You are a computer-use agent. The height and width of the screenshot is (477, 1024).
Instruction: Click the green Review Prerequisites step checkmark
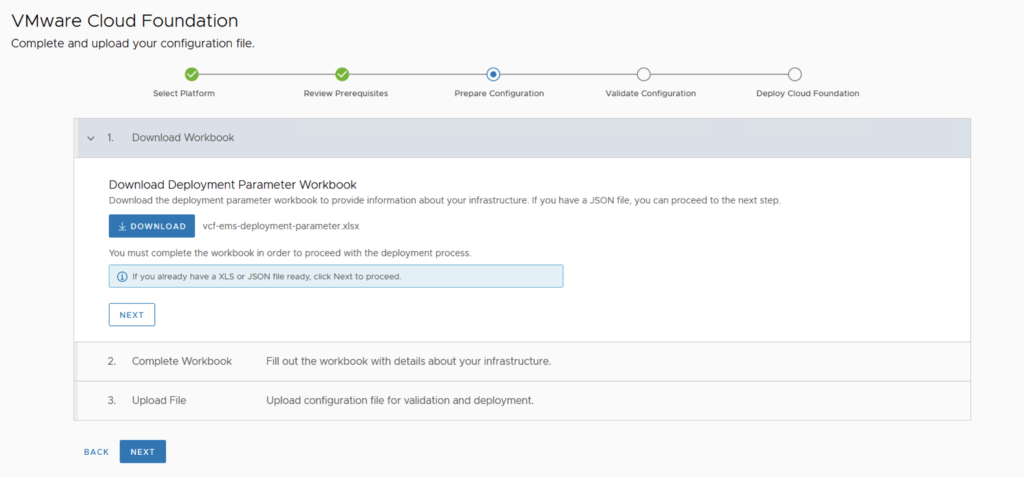(x=342, y=74)
